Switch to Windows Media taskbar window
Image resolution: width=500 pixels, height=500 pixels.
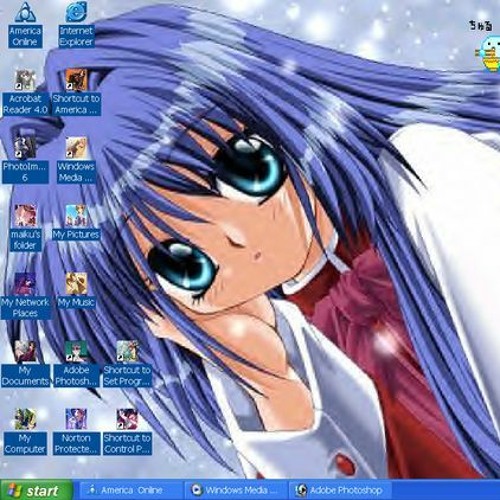(x=235, y=490)
